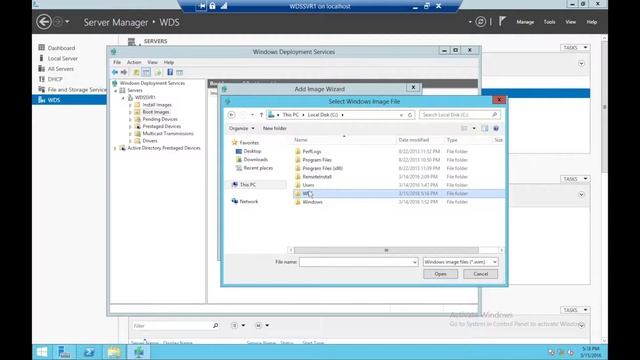Click the WDS console icon on taskbar
This screenshot has height=360, width=640.
139,352
